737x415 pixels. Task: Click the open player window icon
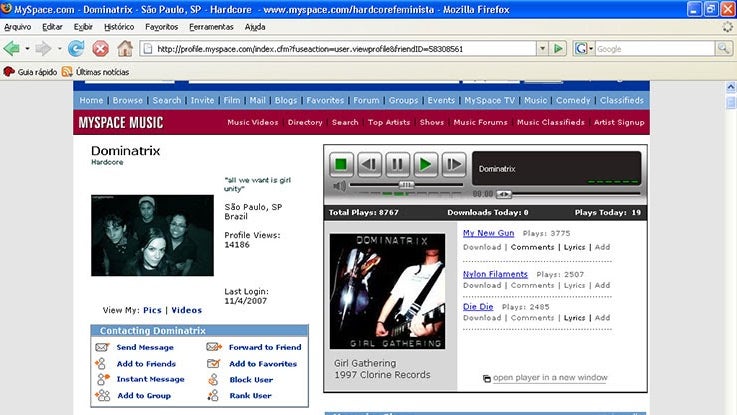click(487, 379)
